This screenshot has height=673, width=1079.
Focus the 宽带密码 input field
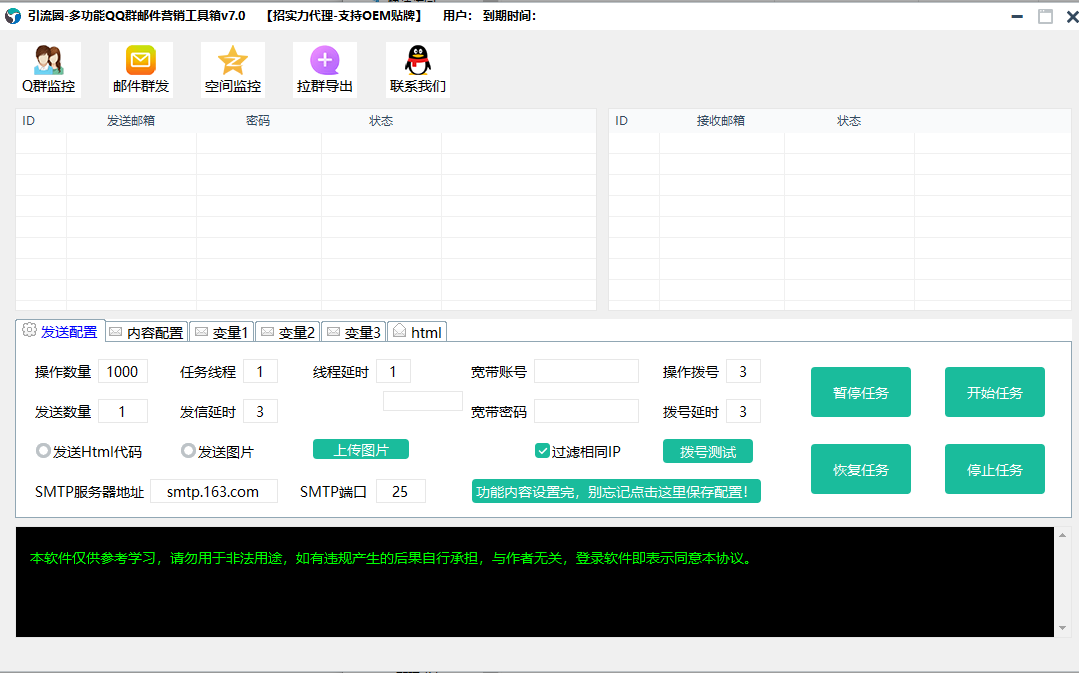pyautogui.click(x=586, y=412)
